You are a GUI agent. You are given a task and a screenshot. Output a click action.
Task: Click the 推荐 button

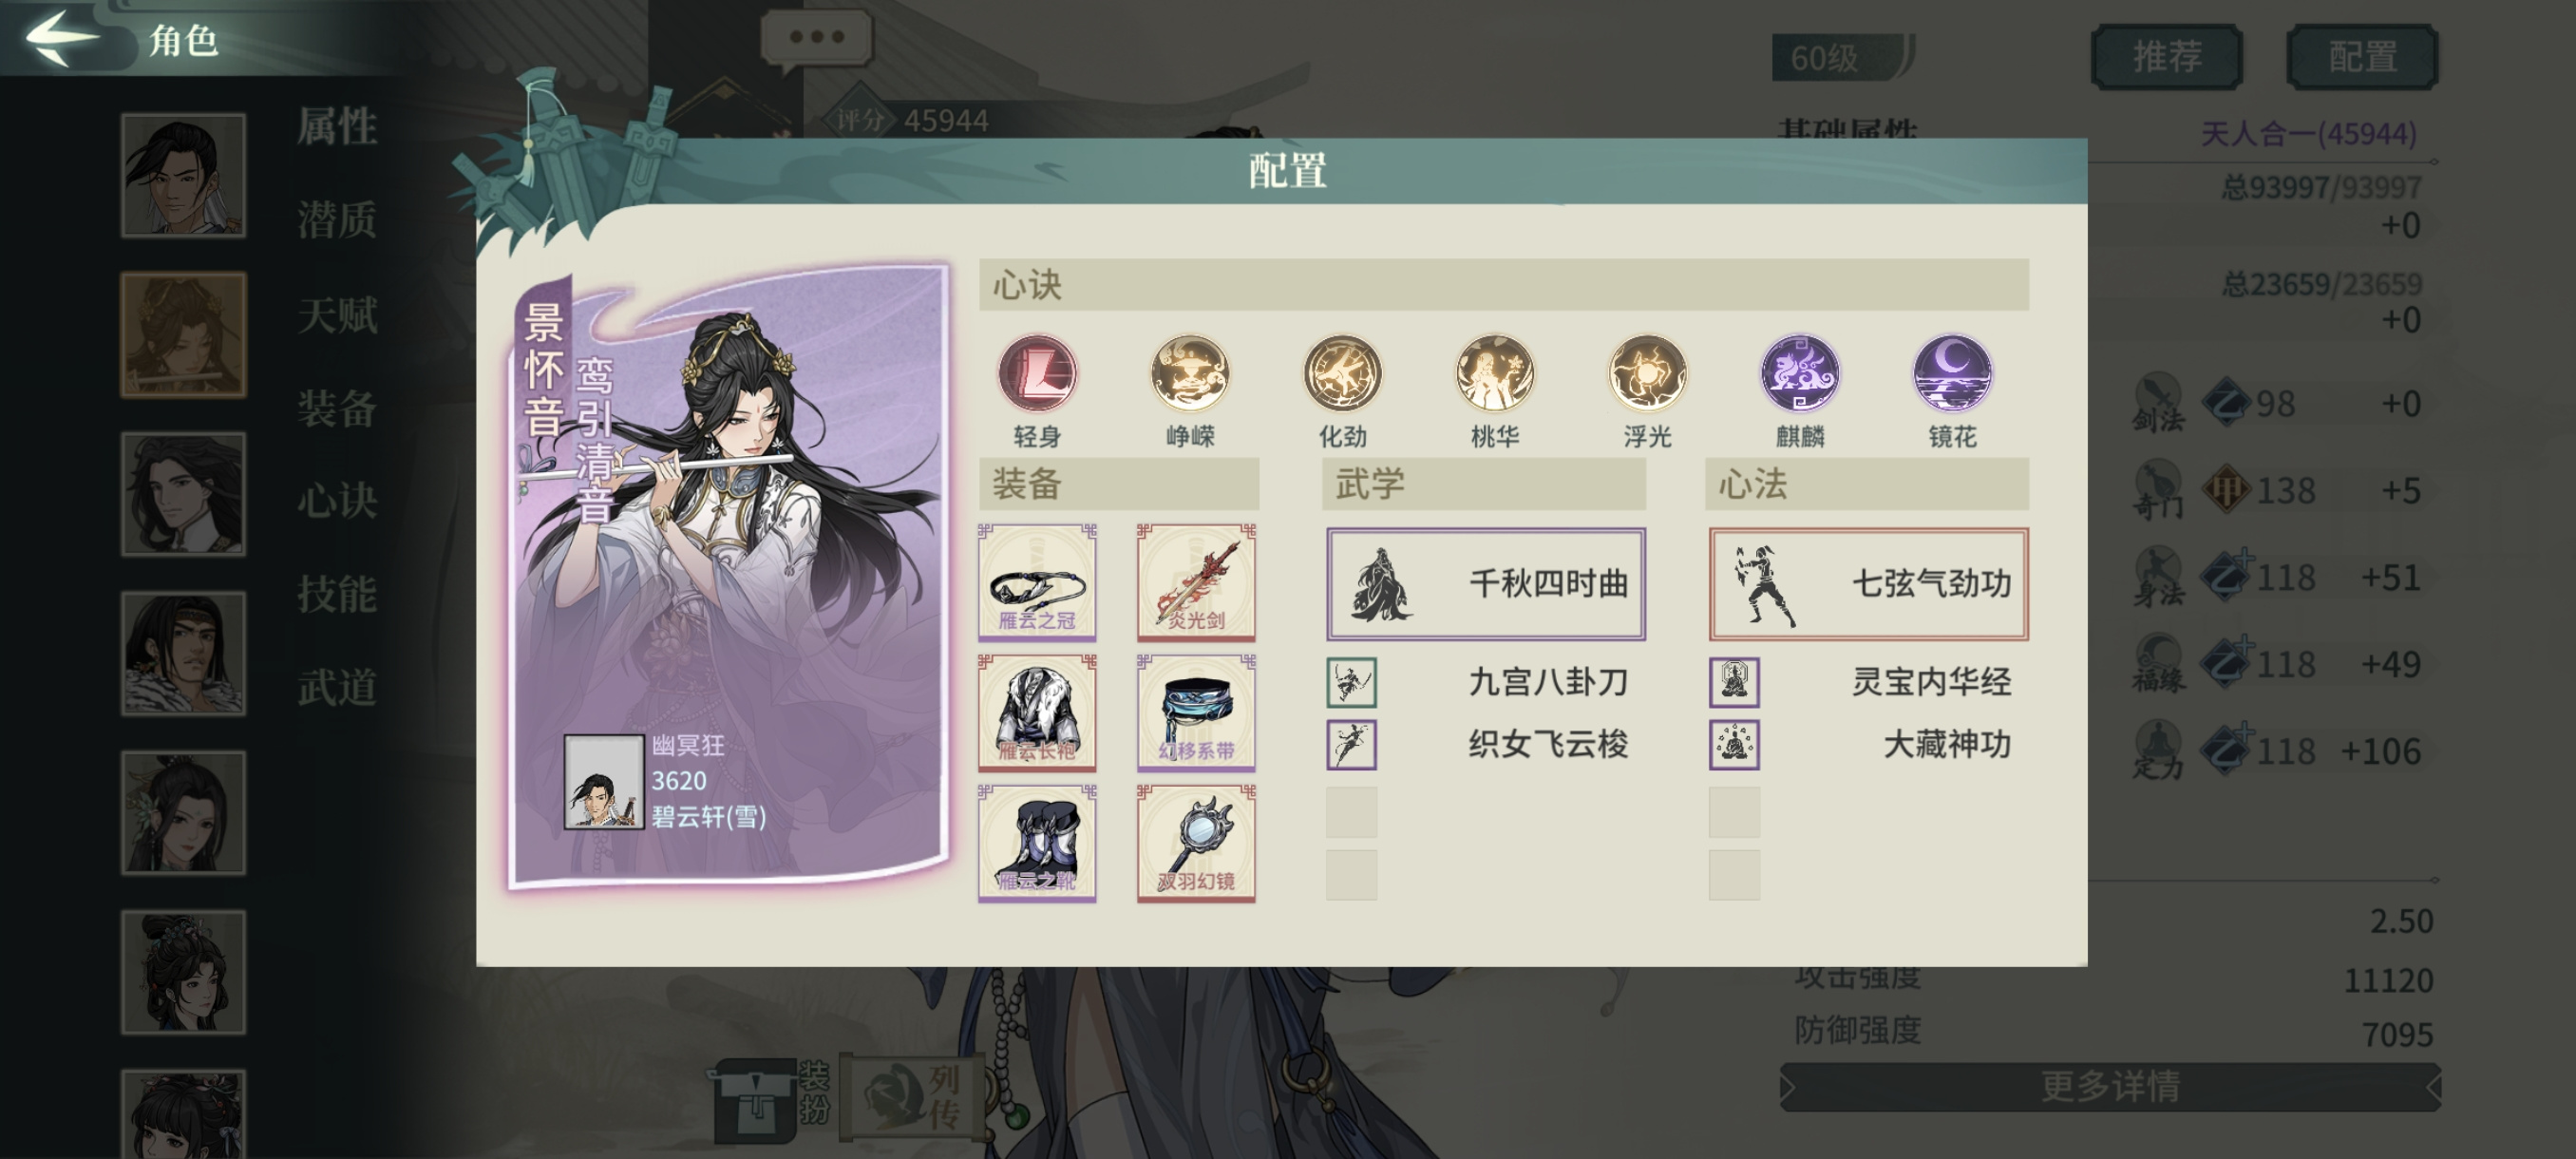[x=2166, y=56]
